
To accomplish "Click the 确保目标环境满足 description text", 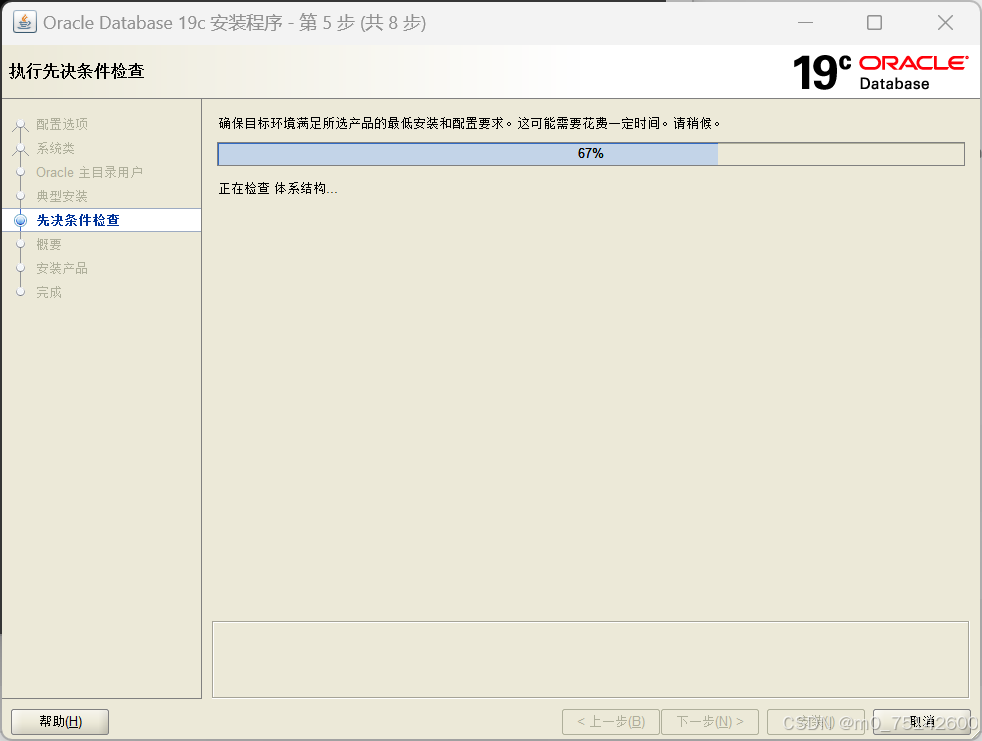I will 469,123.
